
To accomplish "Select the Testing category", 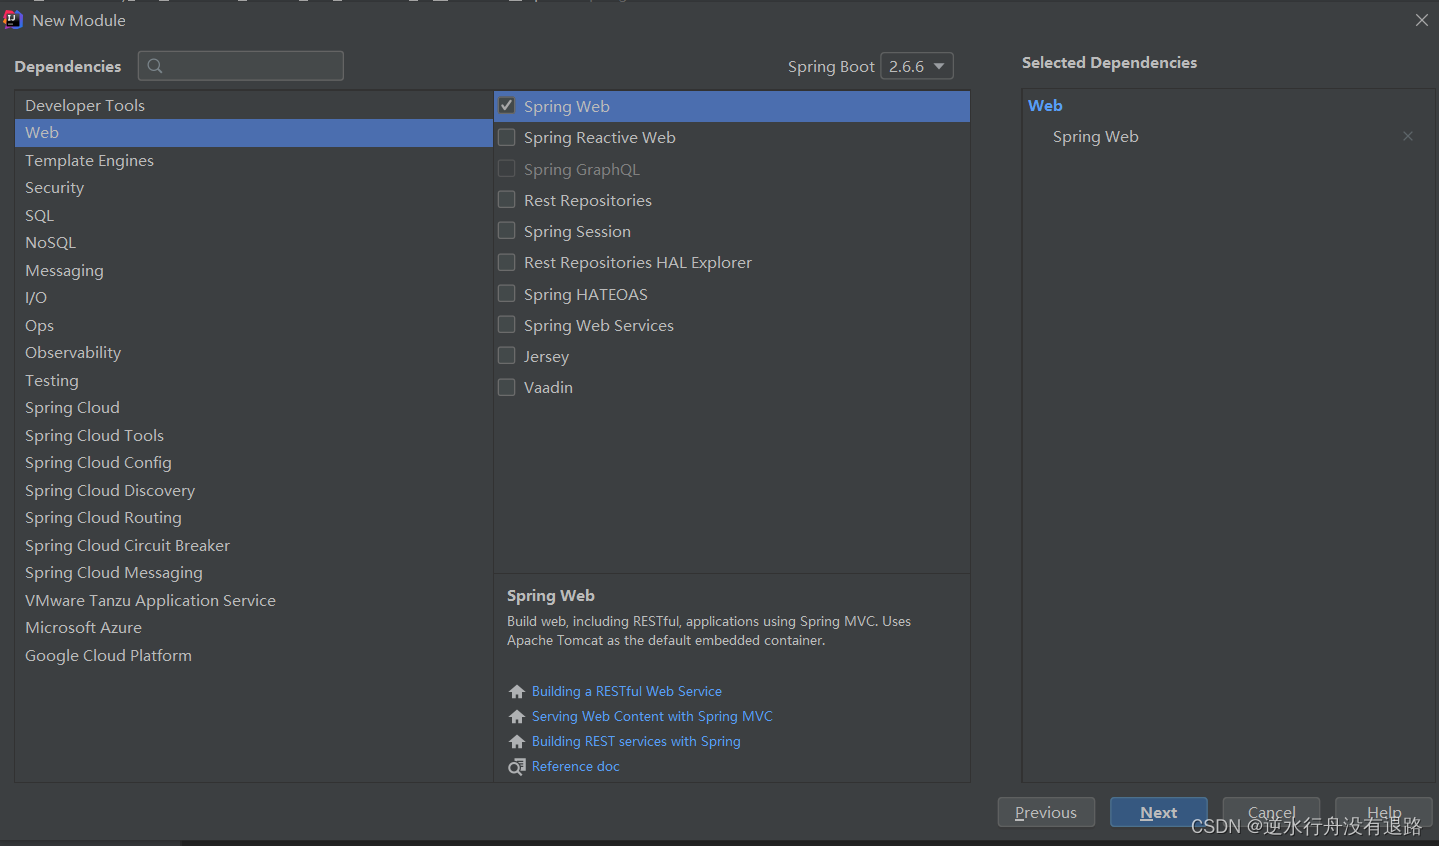I will point(254,380).
